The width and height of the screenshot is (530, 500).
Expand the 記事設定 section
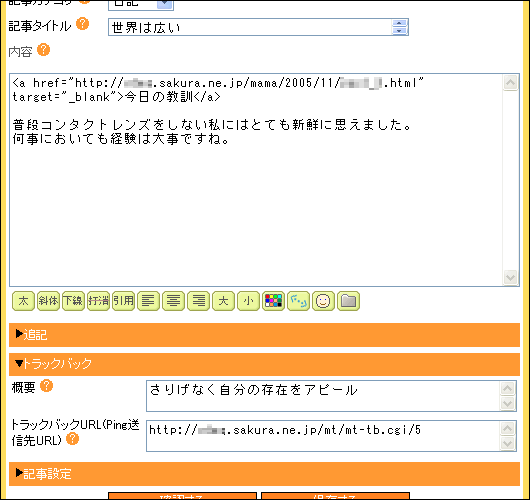pos(264,474)
